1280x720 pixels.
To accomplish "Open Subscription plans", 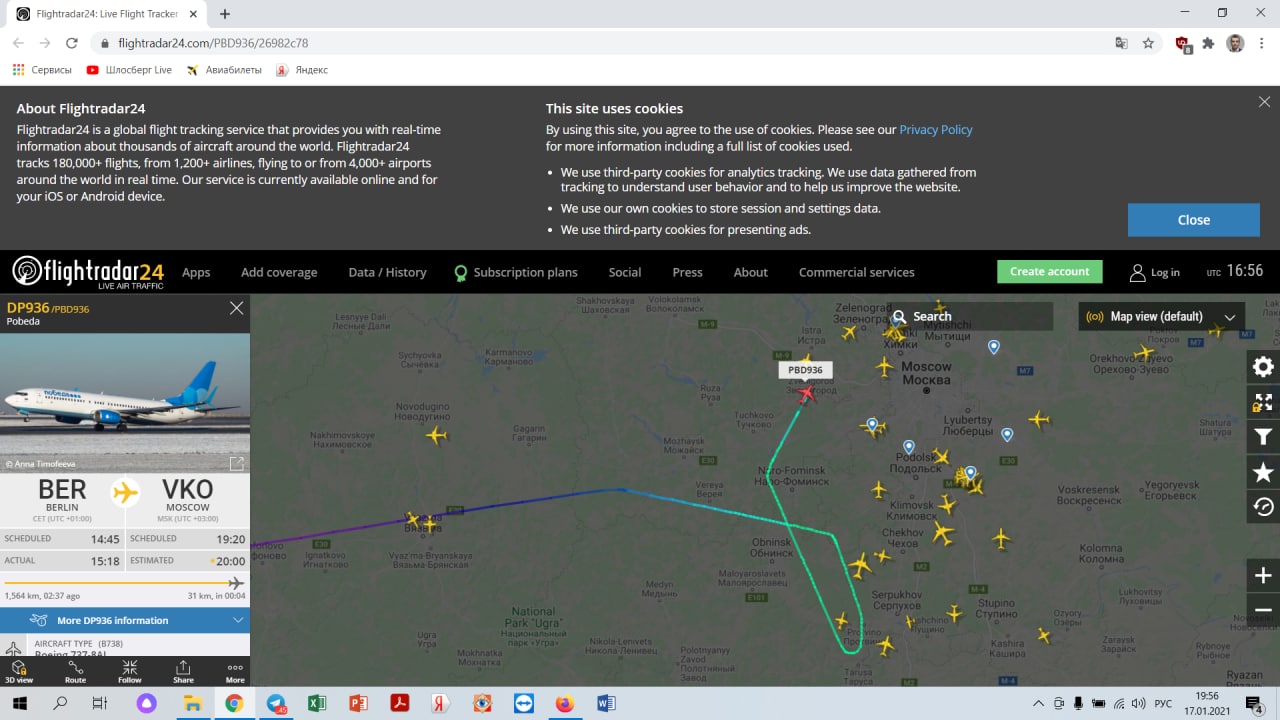I will click(516, 272).
